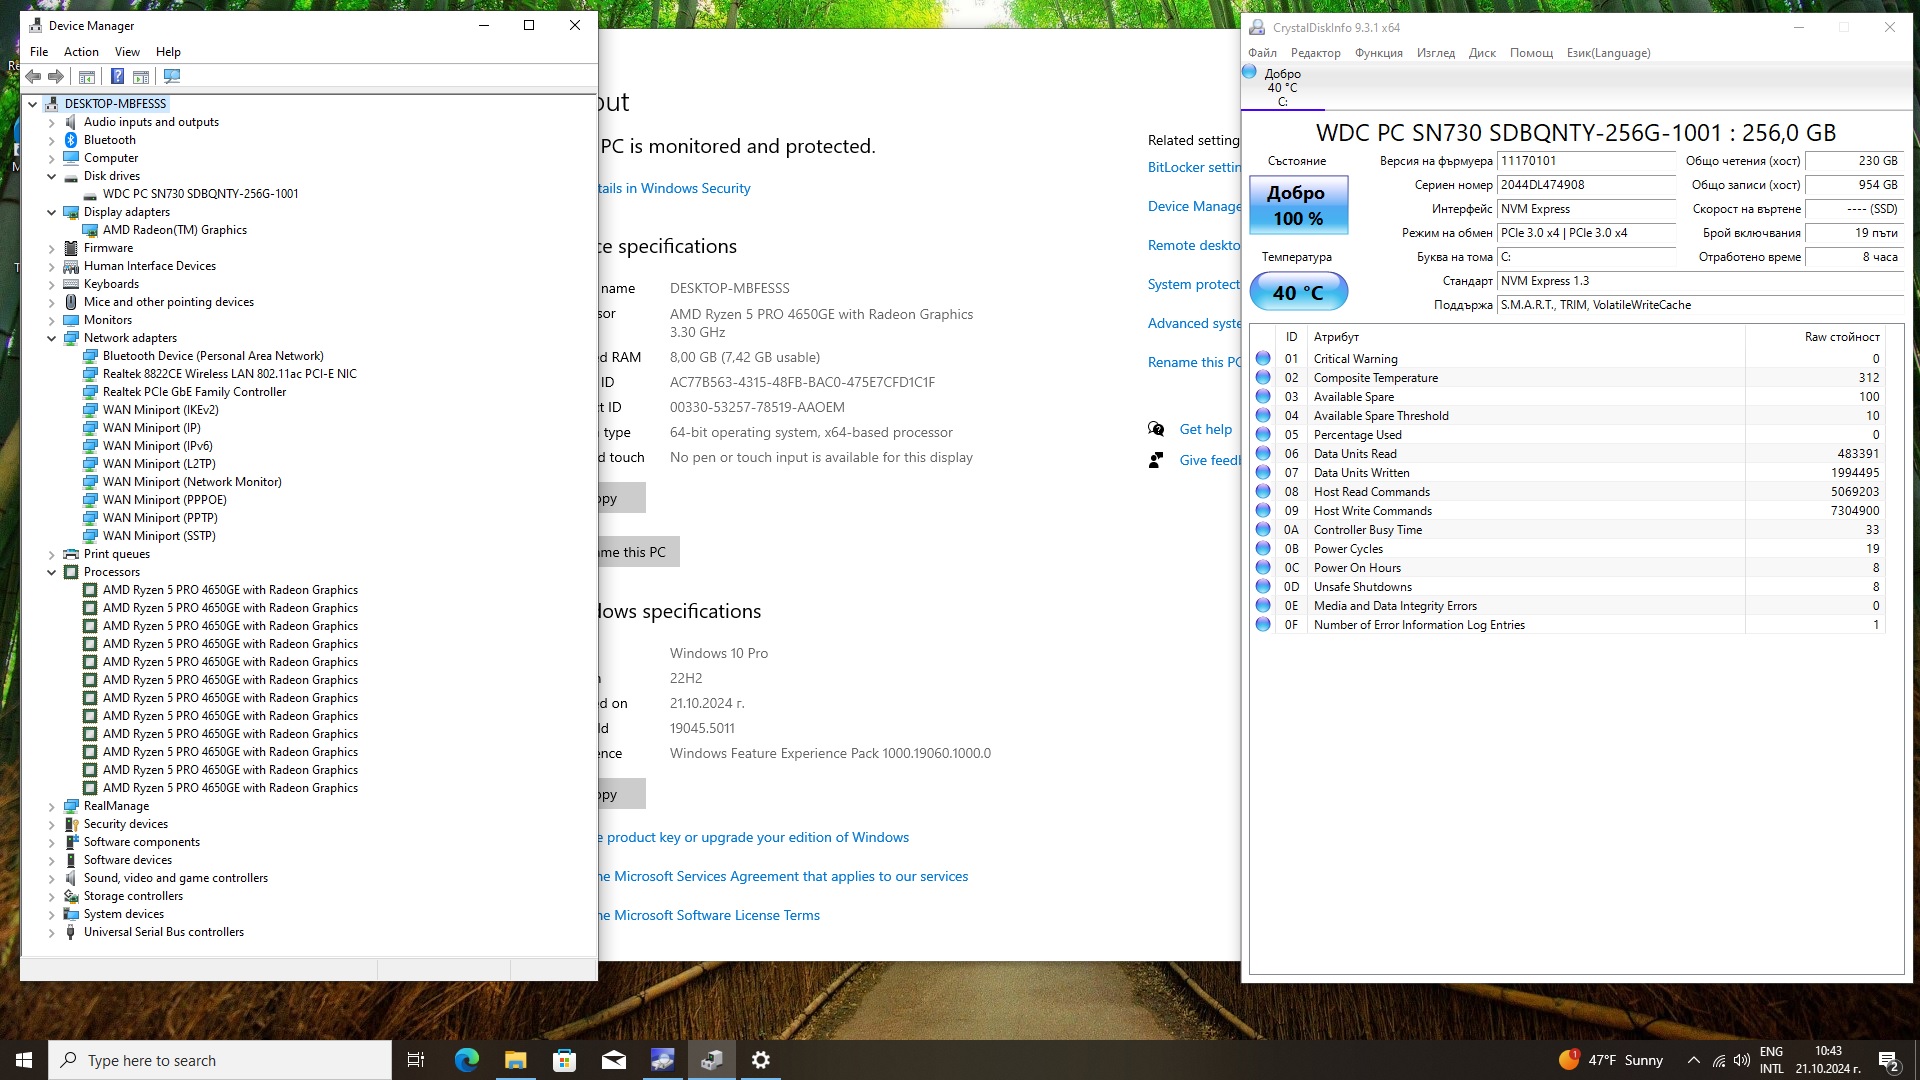Click the Universal Serial Bus controllers icon
The height and width of the screenshot is (1080, 1920).
pyautogui.click(x=71, y=932)
